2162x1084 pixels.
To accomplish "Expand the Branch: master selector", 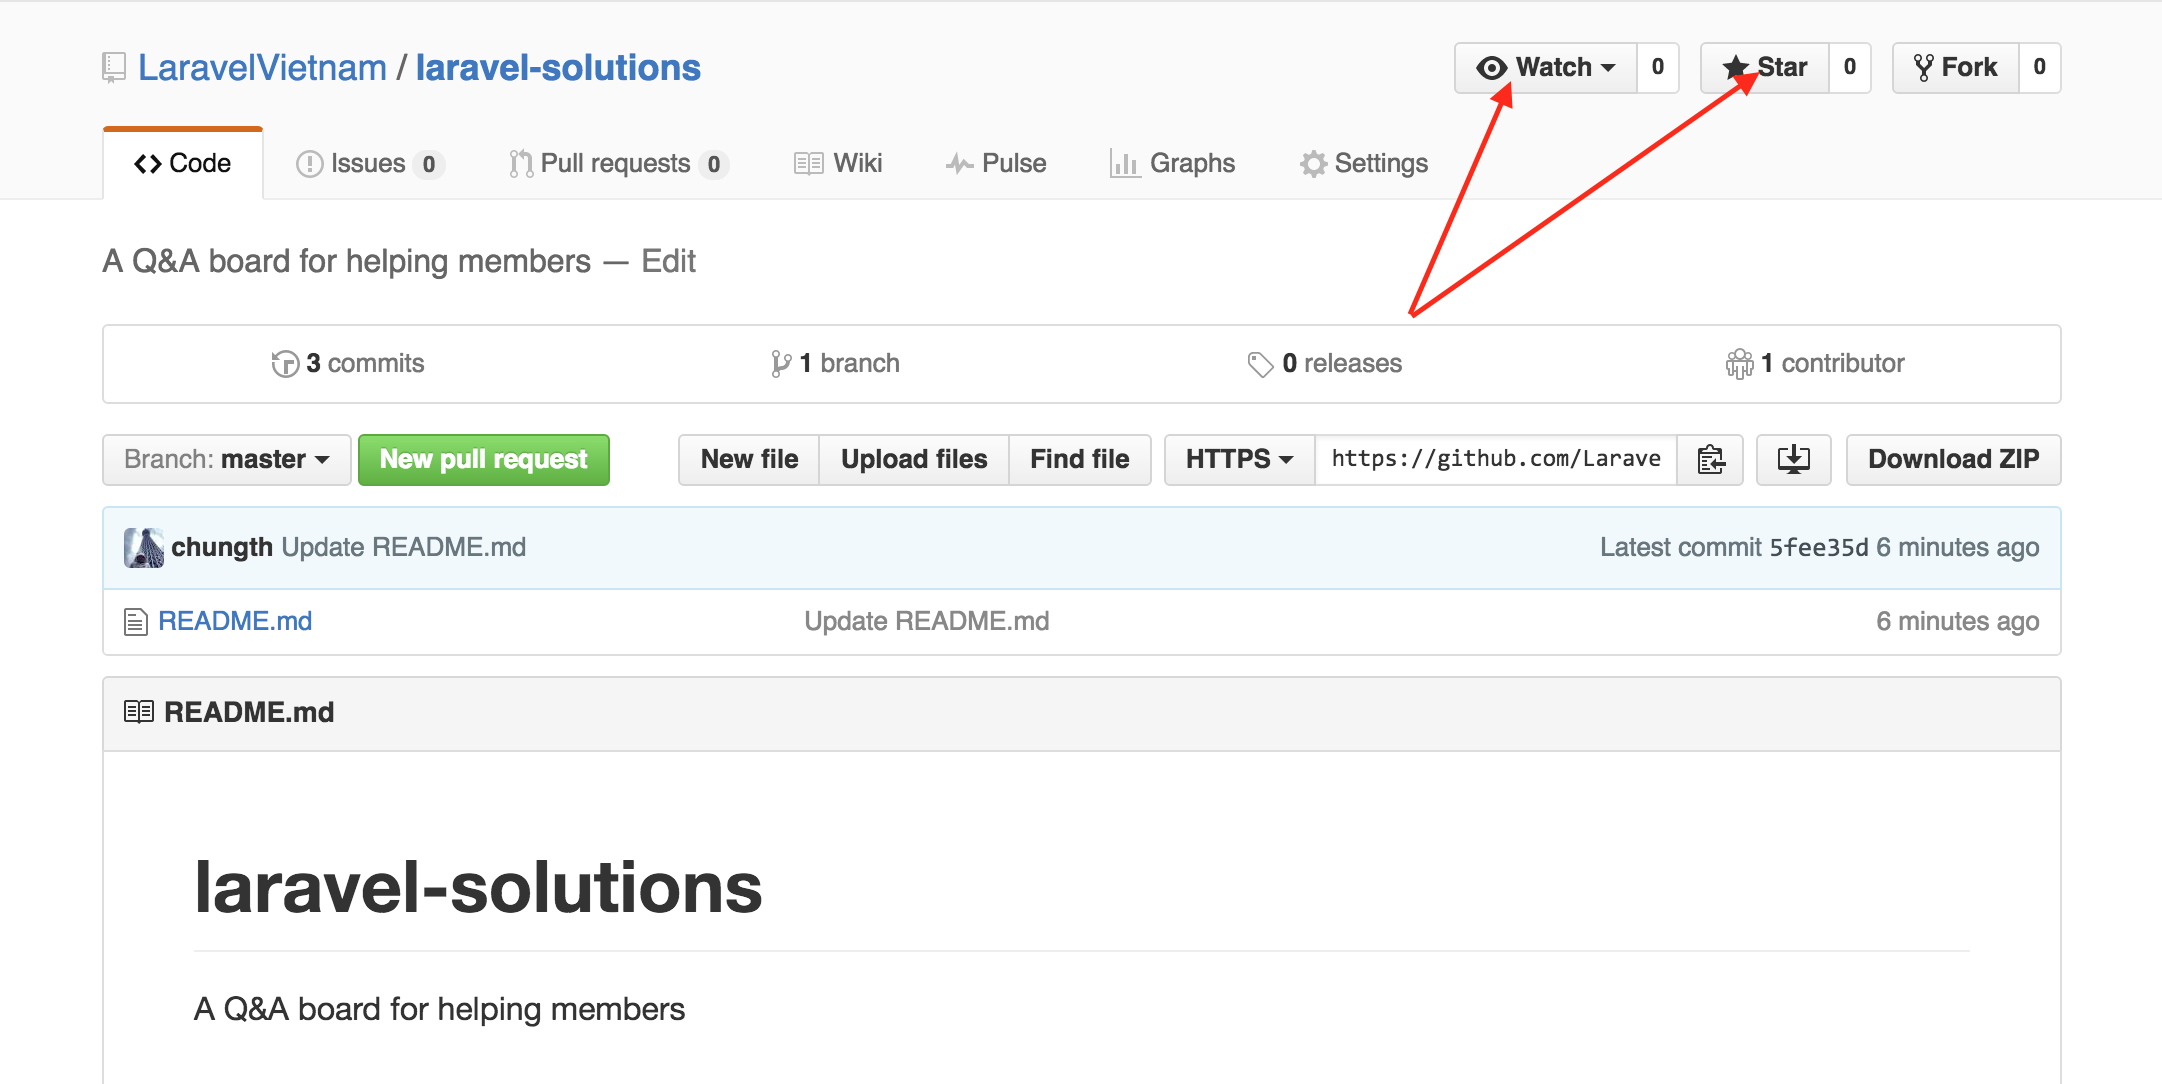I will point(227,460).
